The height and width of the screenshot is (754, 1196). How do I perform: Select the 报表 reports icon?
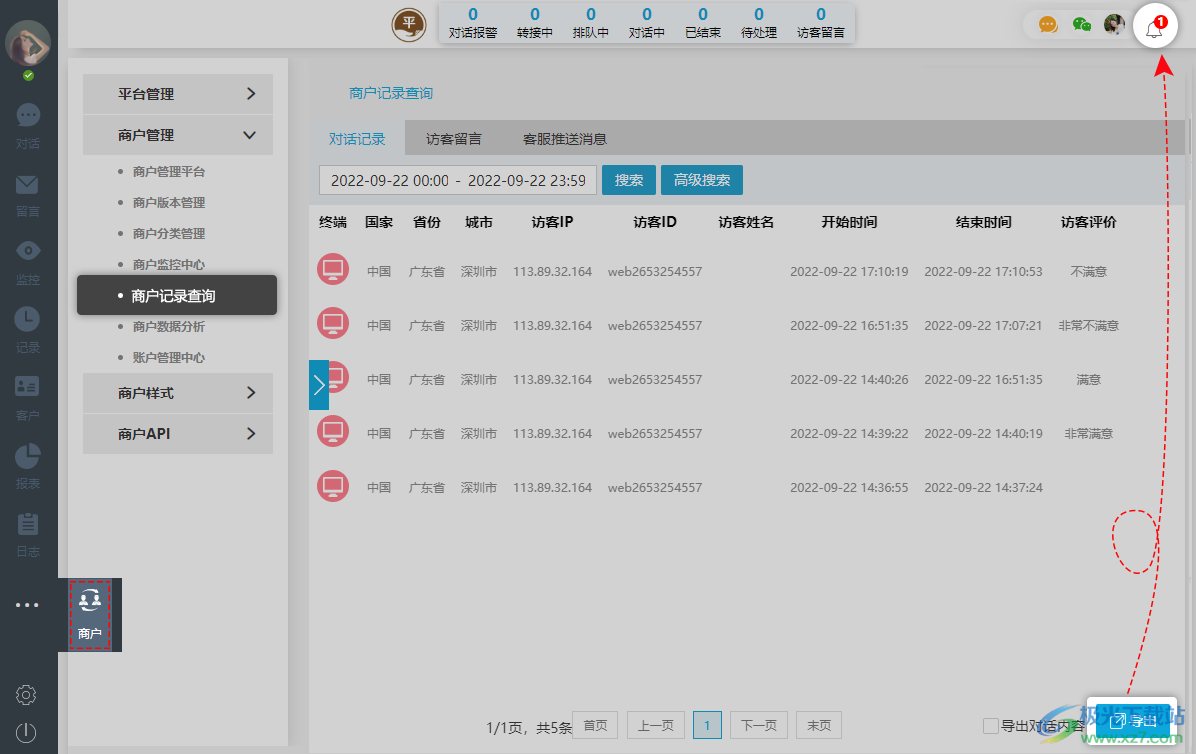tap(27, 462)
